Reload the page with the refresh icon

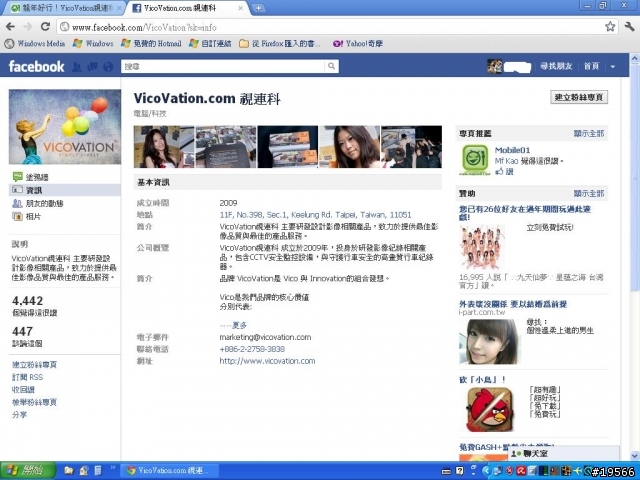coord(45,27)
